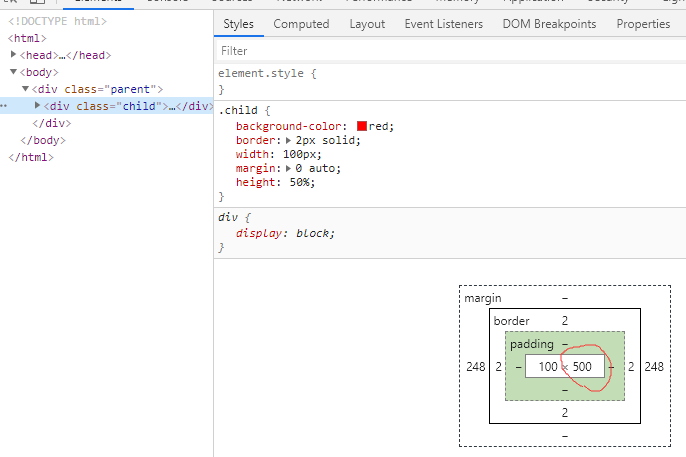Expand the div class child node
The width and height of the screenshot is (686, 457).
38,106
